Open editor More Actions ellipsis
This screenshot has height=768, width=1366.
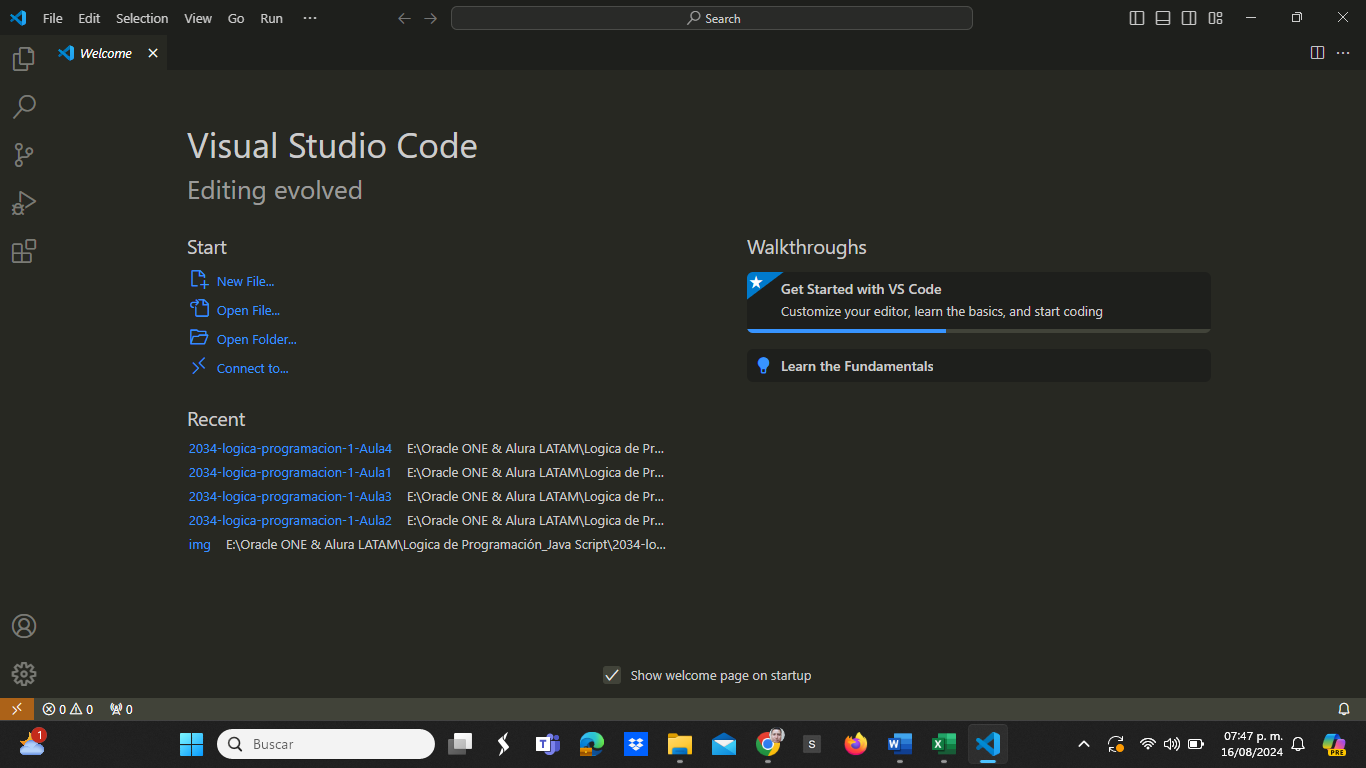(1343, 53)
